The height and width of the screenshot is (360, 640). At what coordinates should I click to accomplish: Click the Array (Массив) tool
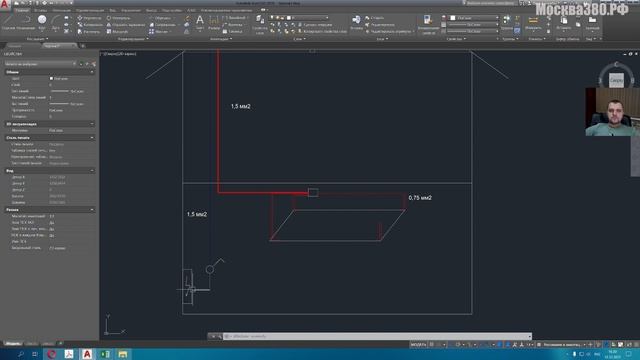coord(159,31)
